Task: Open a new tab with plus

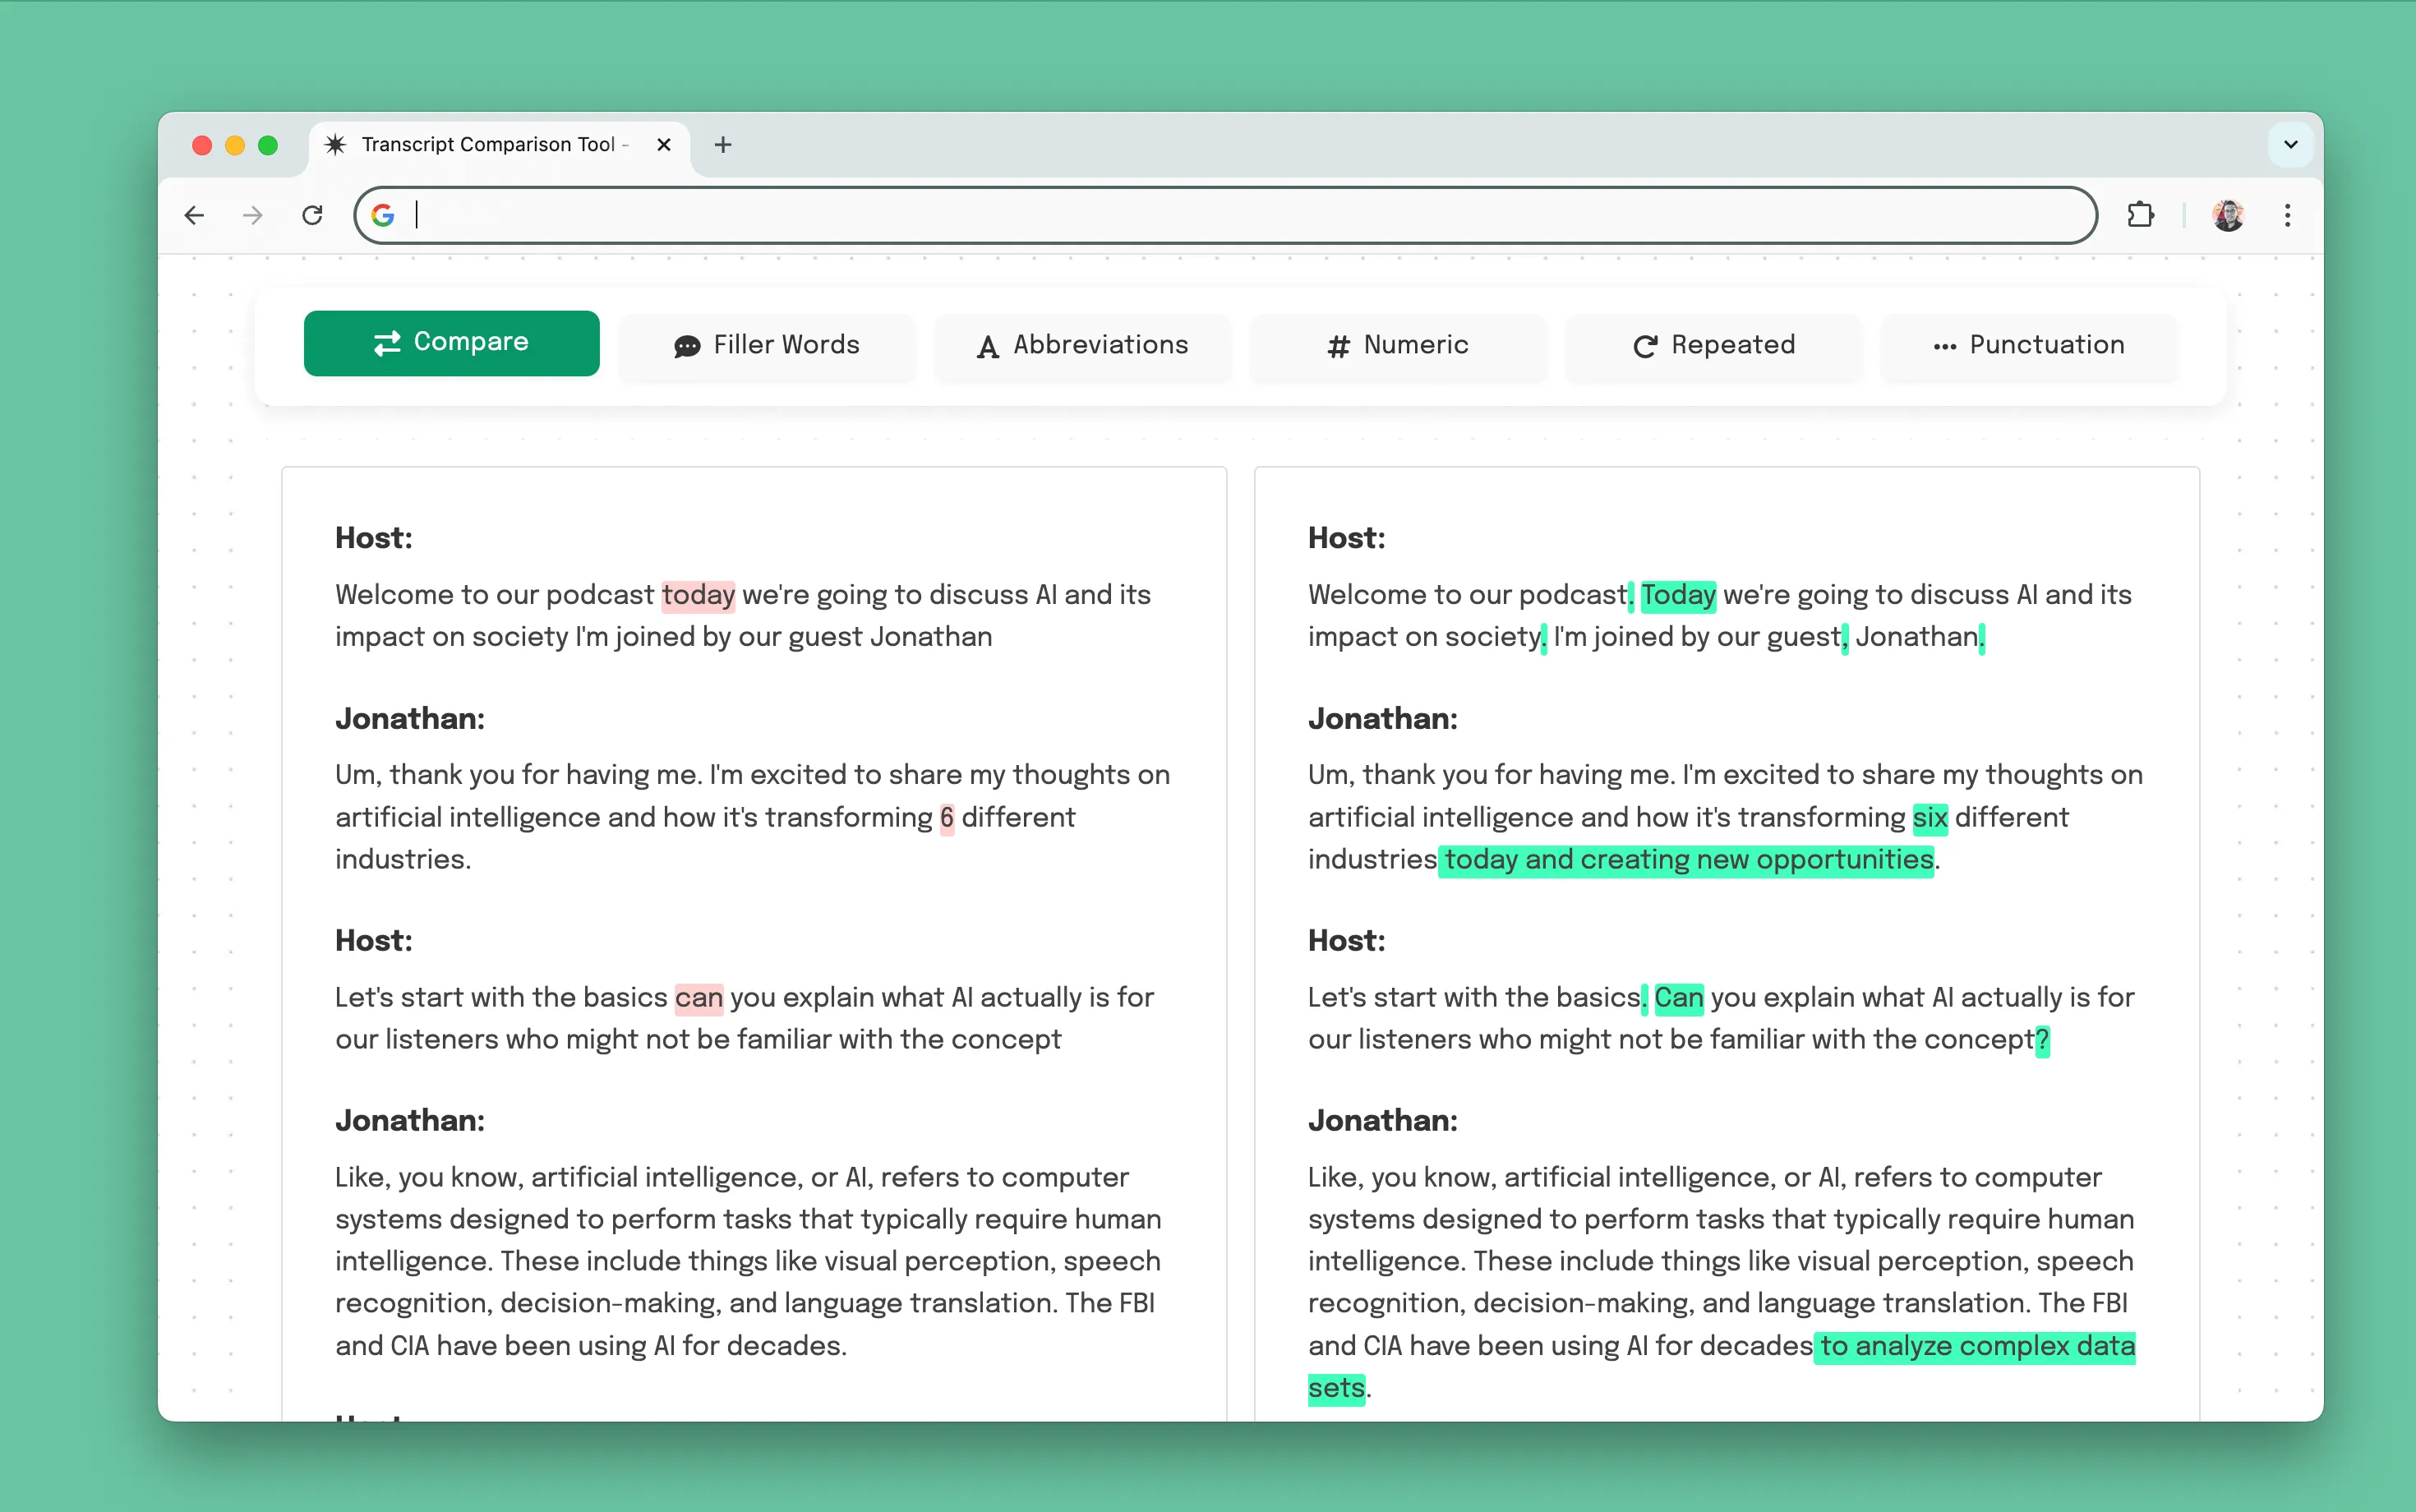Action: point(723,145)
